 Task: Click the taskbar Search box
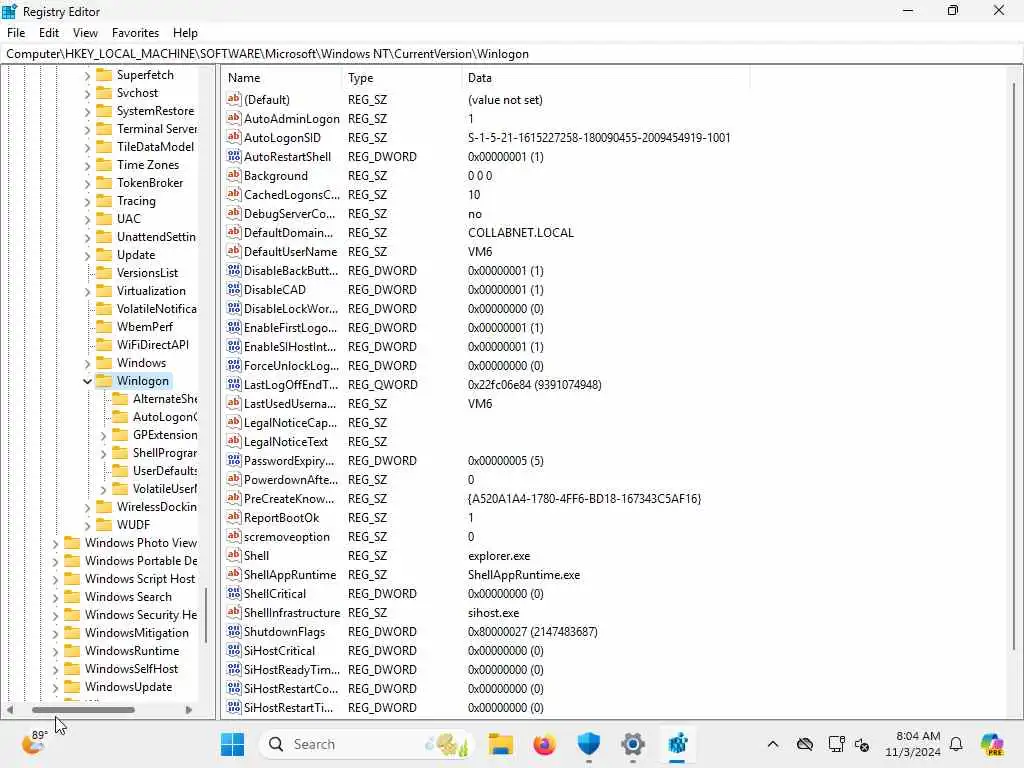click(368, 744)
